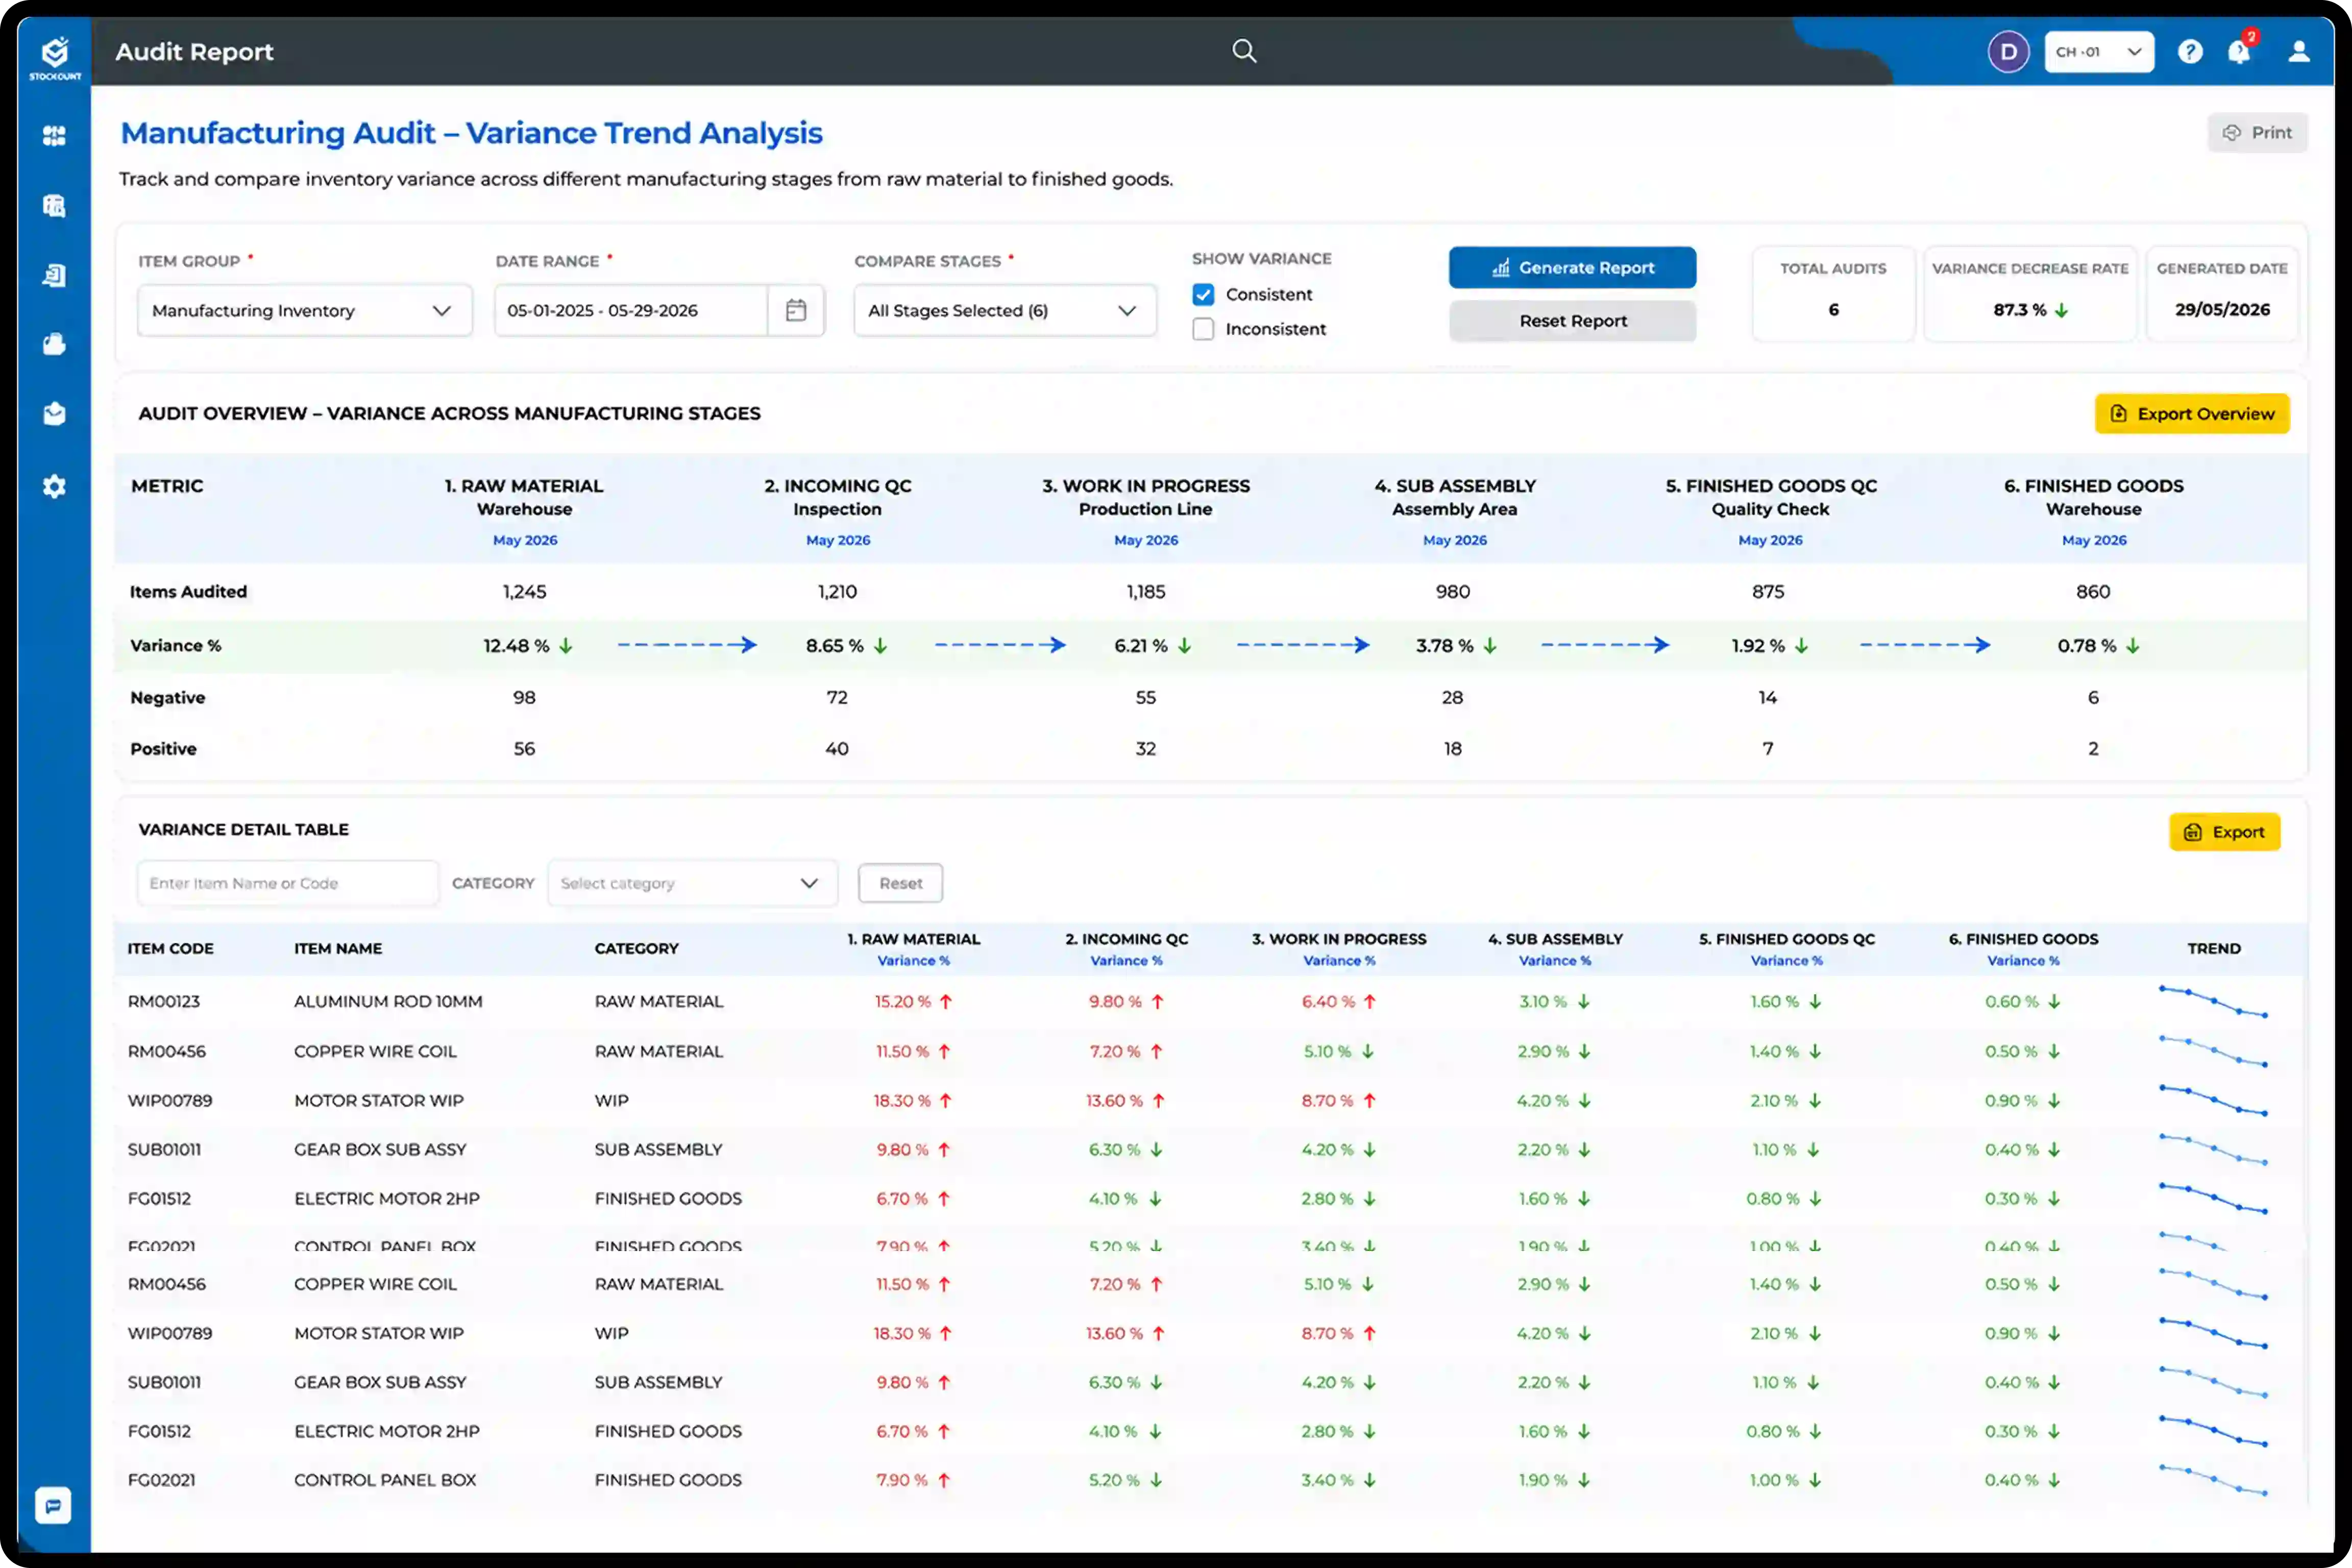
Task: Click the search magnifier icon
Action: 1244,51
